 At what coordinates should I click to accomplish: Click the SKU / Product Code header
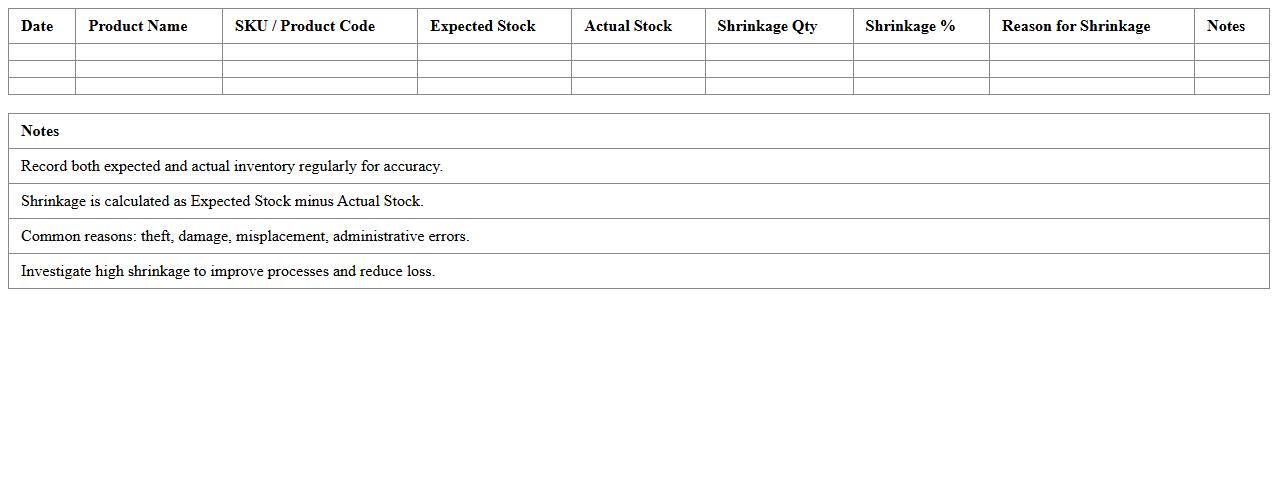[x=305, y=26]
